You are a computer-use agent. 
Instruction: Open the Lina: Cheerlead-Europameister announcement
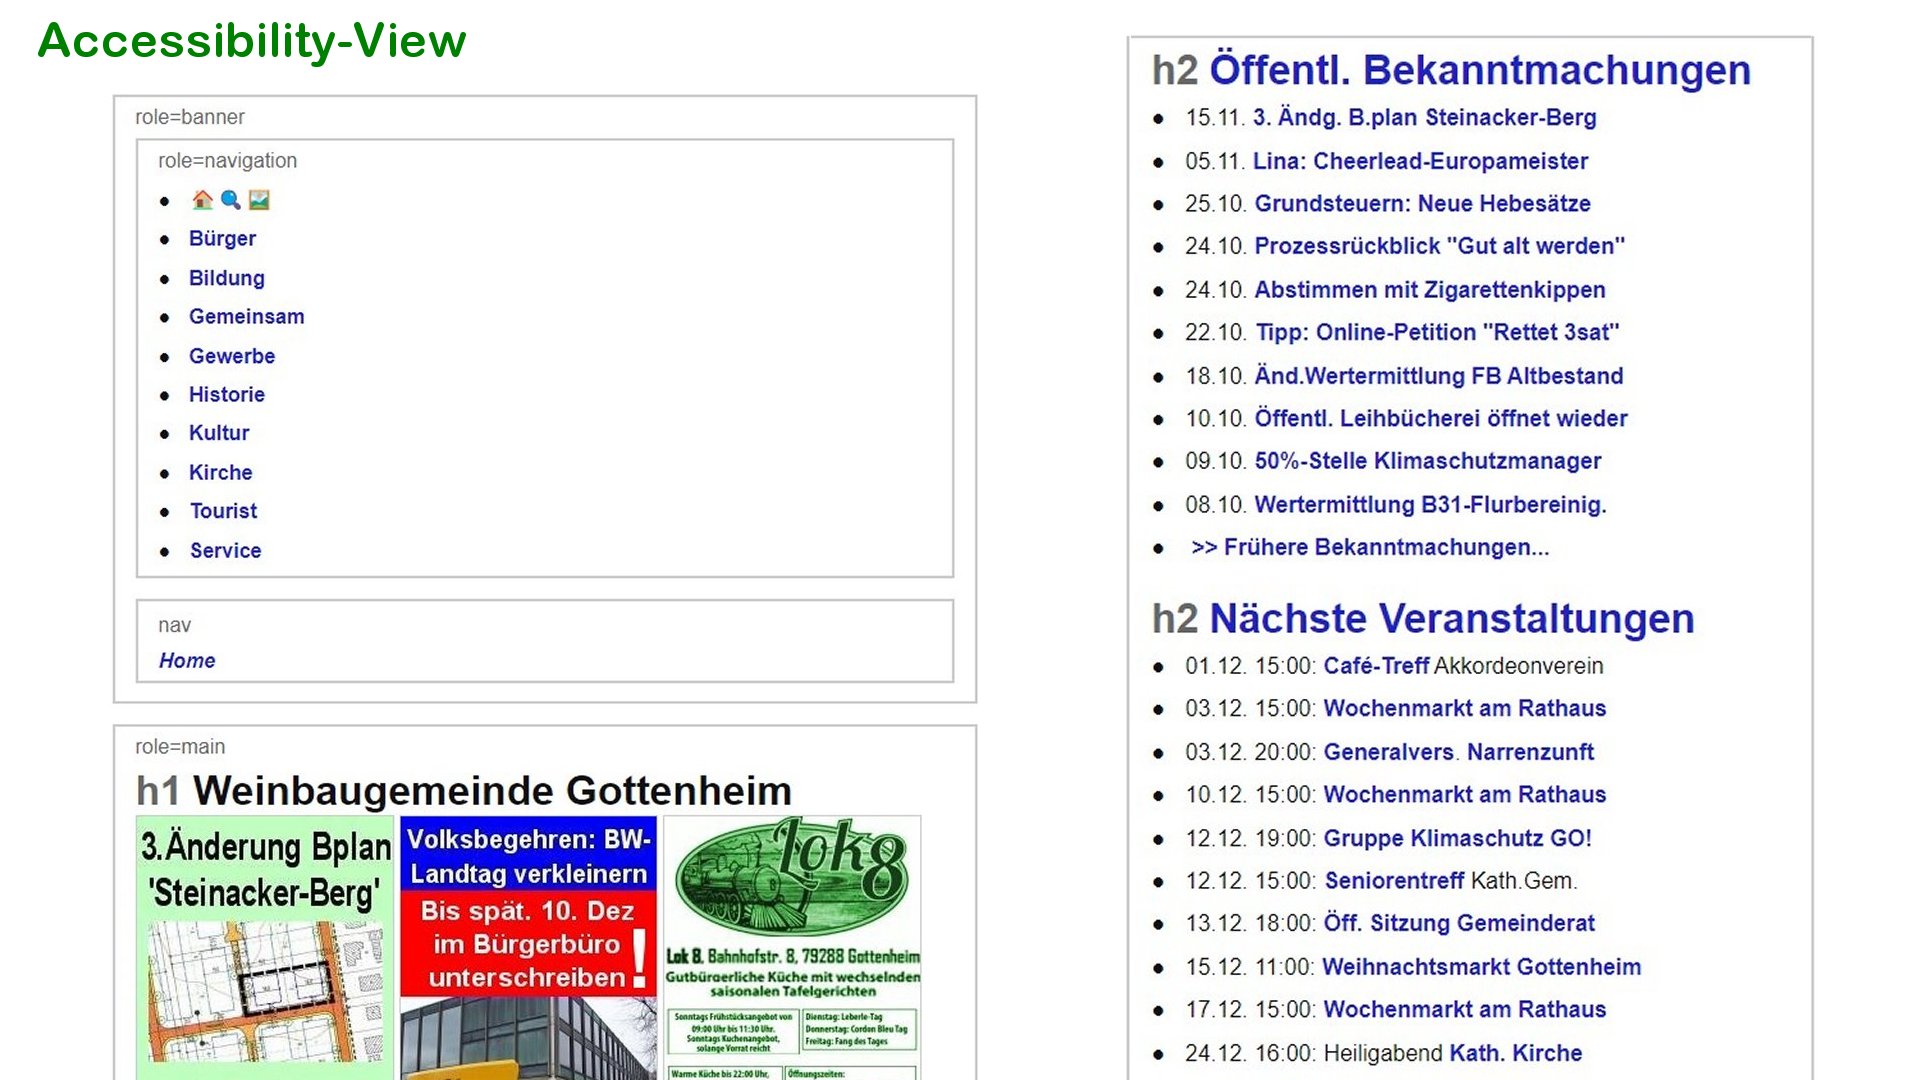coord(1420,161)
